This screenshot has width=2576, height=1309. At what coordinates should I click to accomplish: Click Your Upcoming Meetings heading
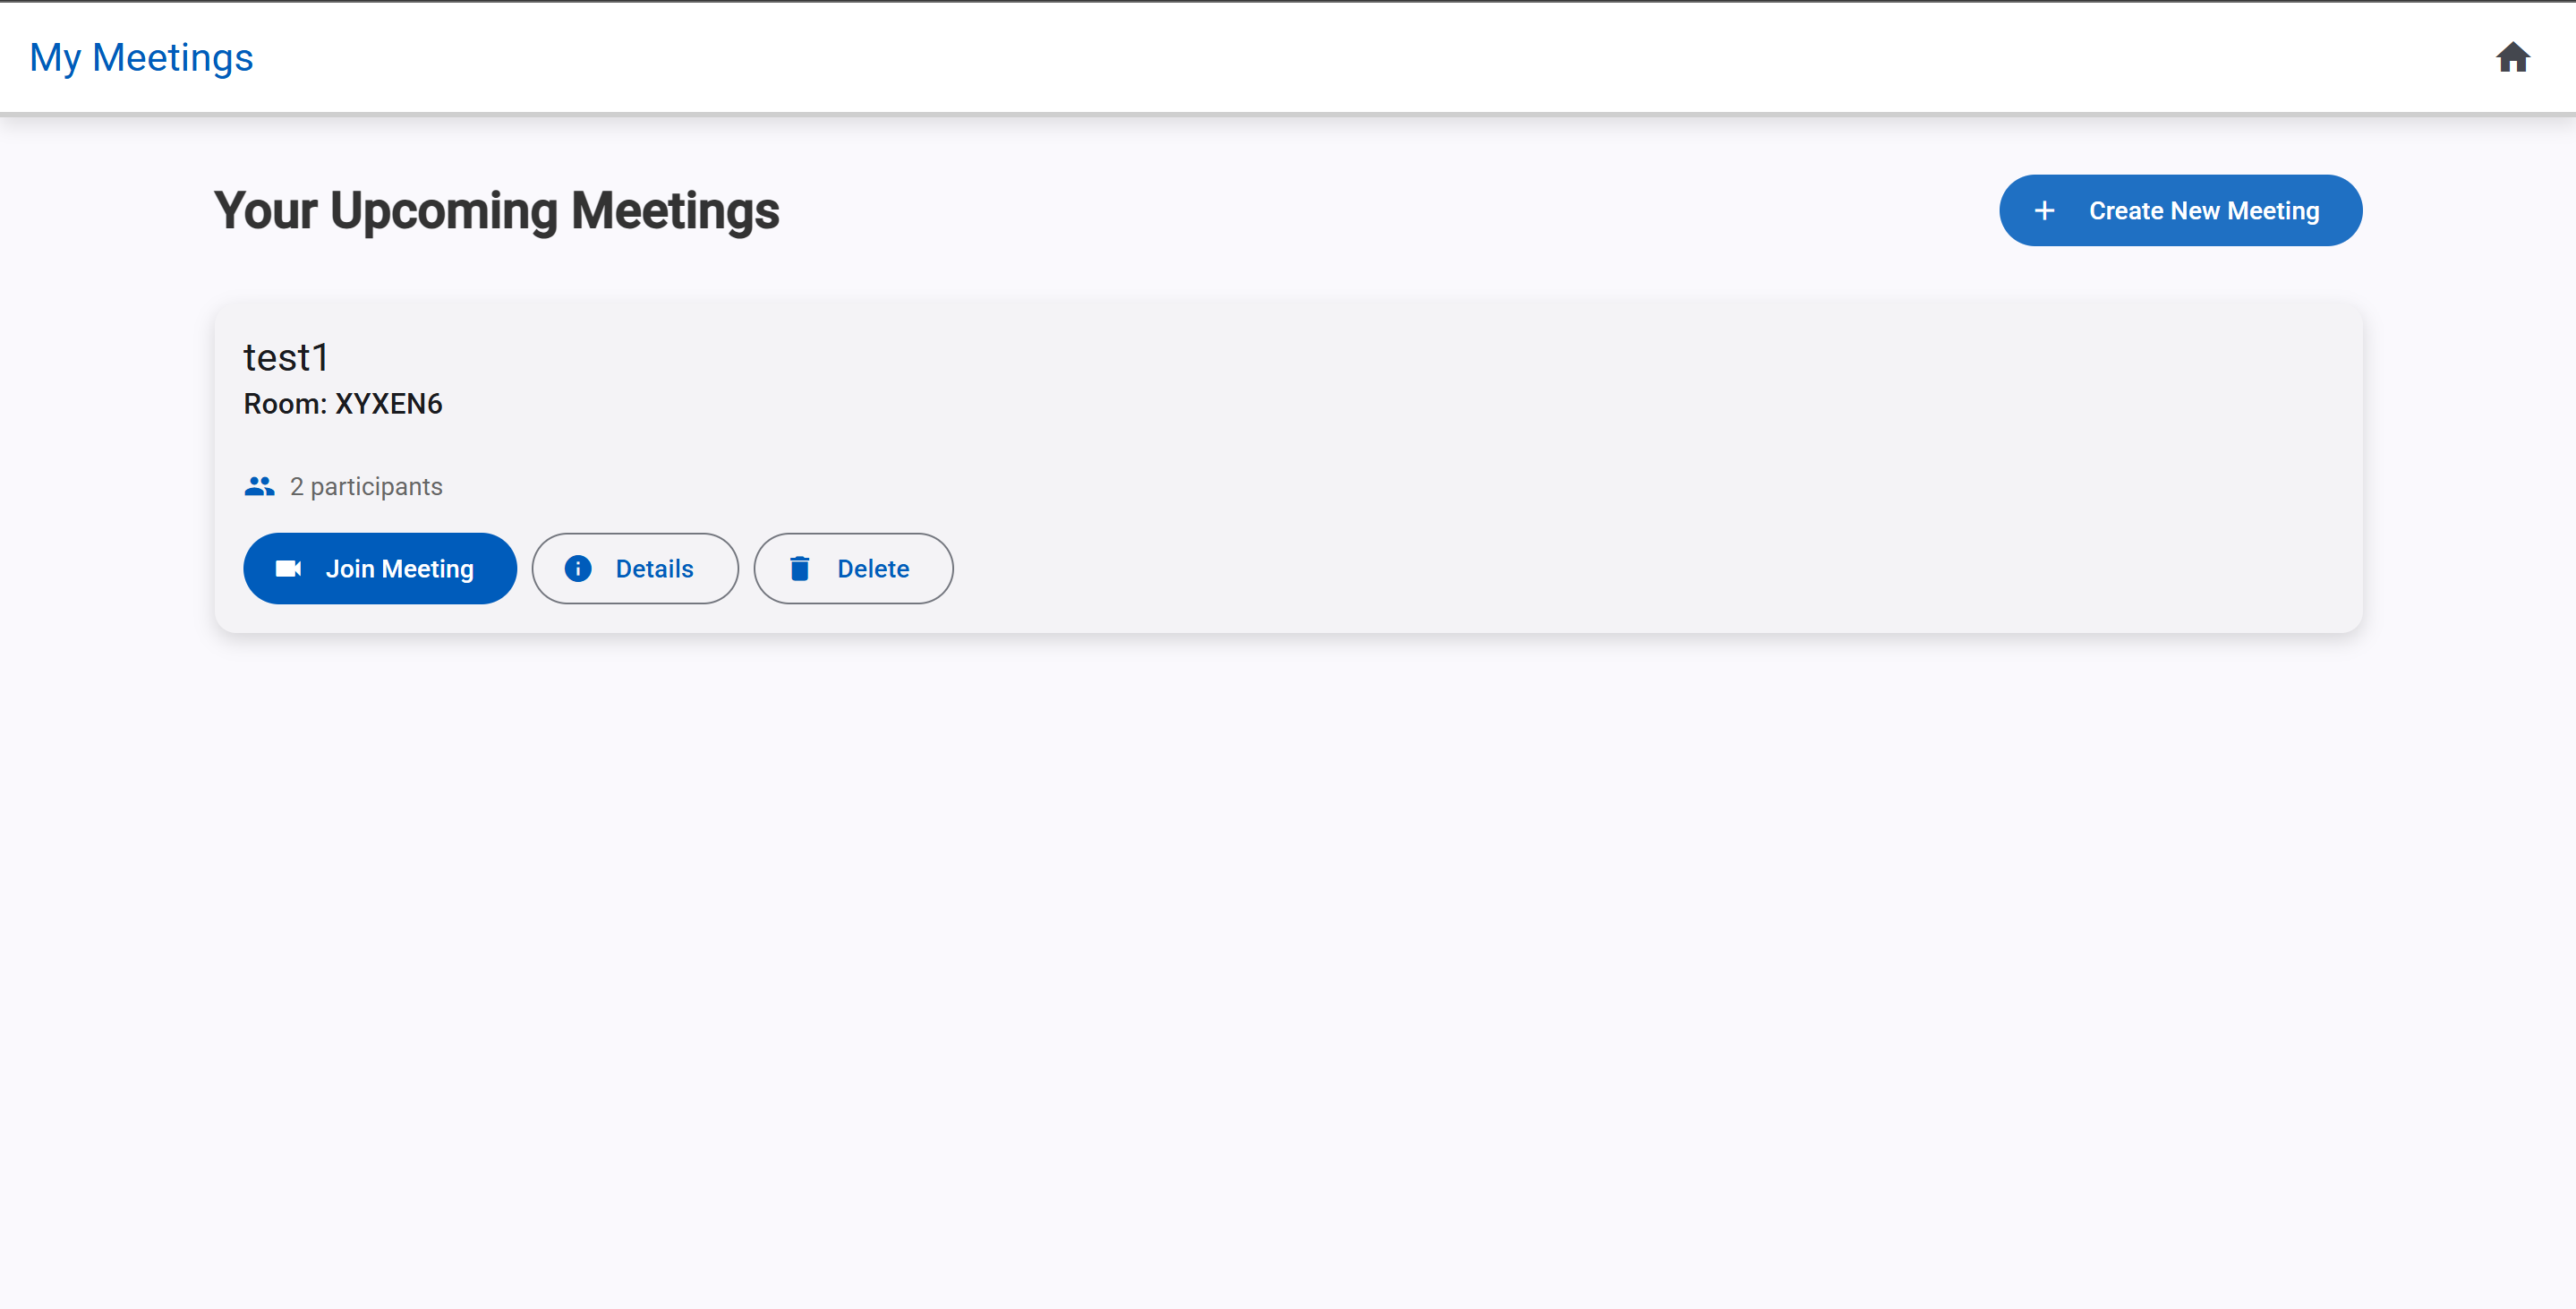click(x=496, y=211)
